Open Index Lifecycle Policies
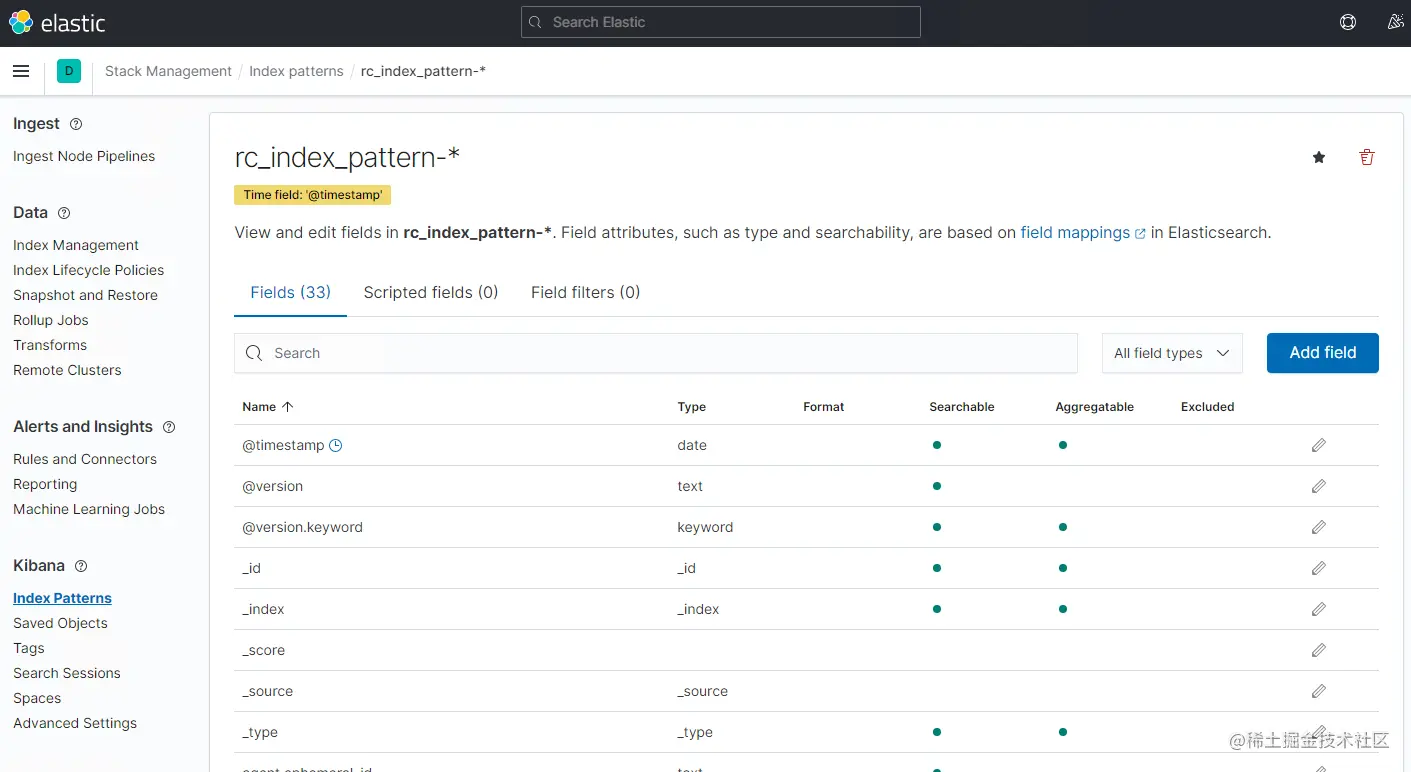1411x772 pixels. tap(88, 270)
